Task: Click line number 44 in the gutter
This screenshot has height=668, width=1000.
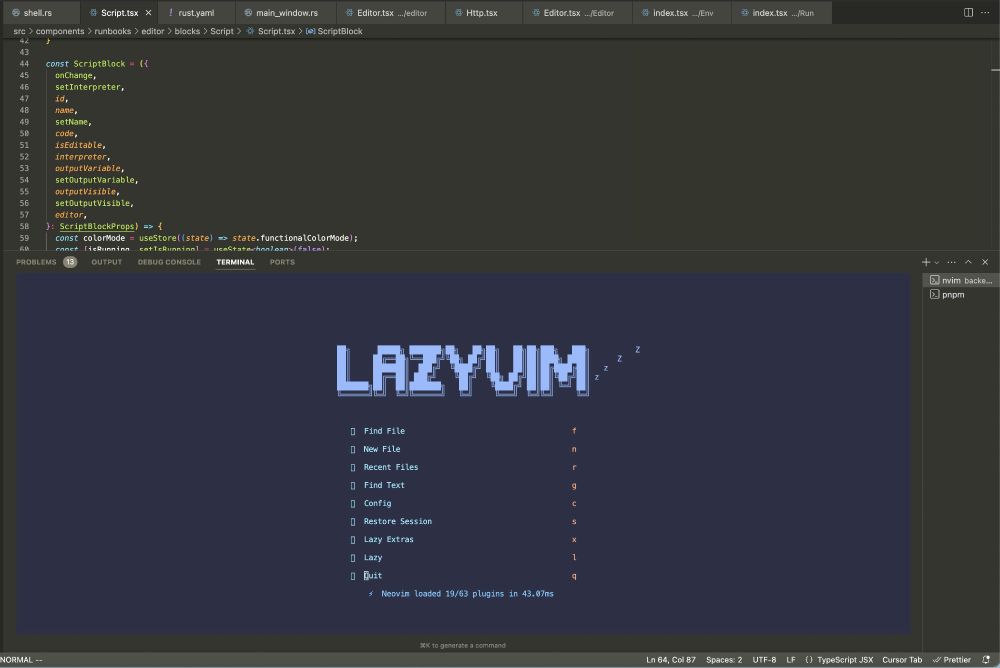Action: click(24, 64)
